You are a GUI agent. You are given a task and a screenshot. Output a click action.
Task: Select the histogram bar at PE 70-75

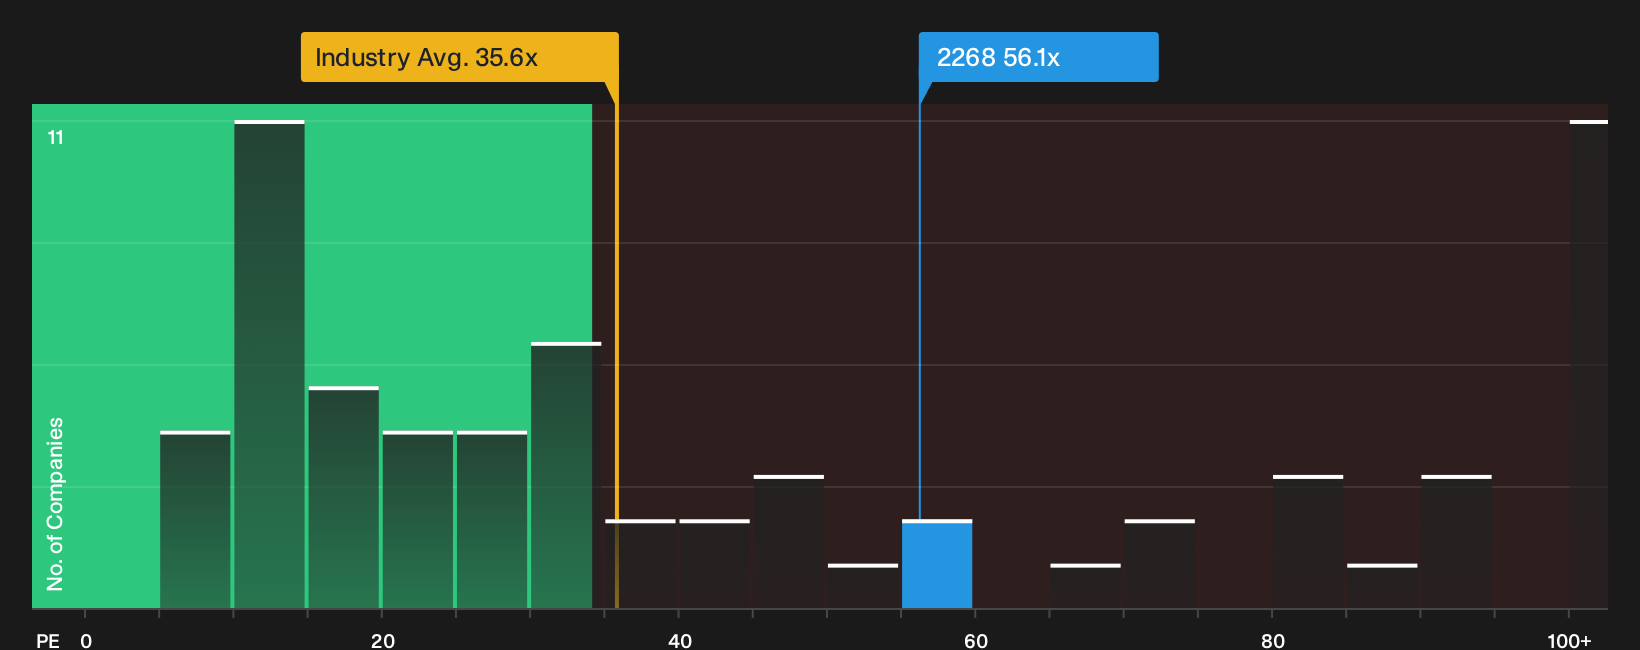point(1160,564)
